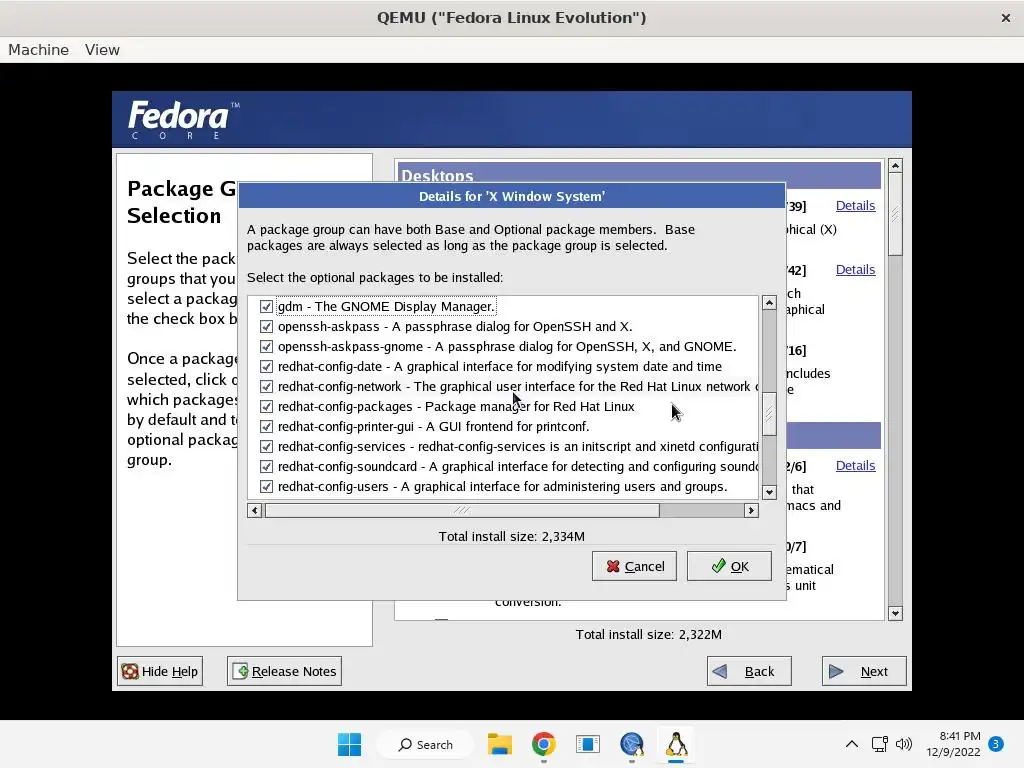Click the package list scroll up arrow
The width and height of the screenshot is (1024, 768).
click(x=769, y=302)
